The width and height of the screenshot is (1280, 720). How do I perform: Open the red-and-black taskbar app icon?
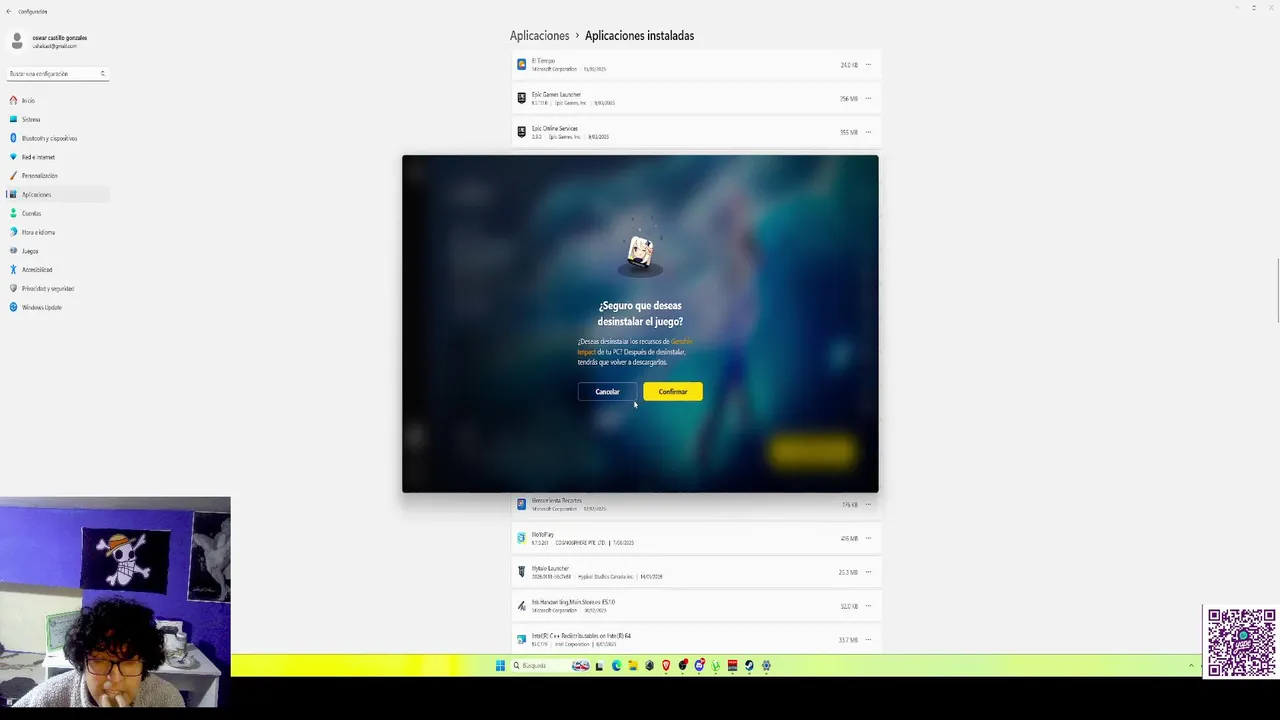click(x=732, y=665)
